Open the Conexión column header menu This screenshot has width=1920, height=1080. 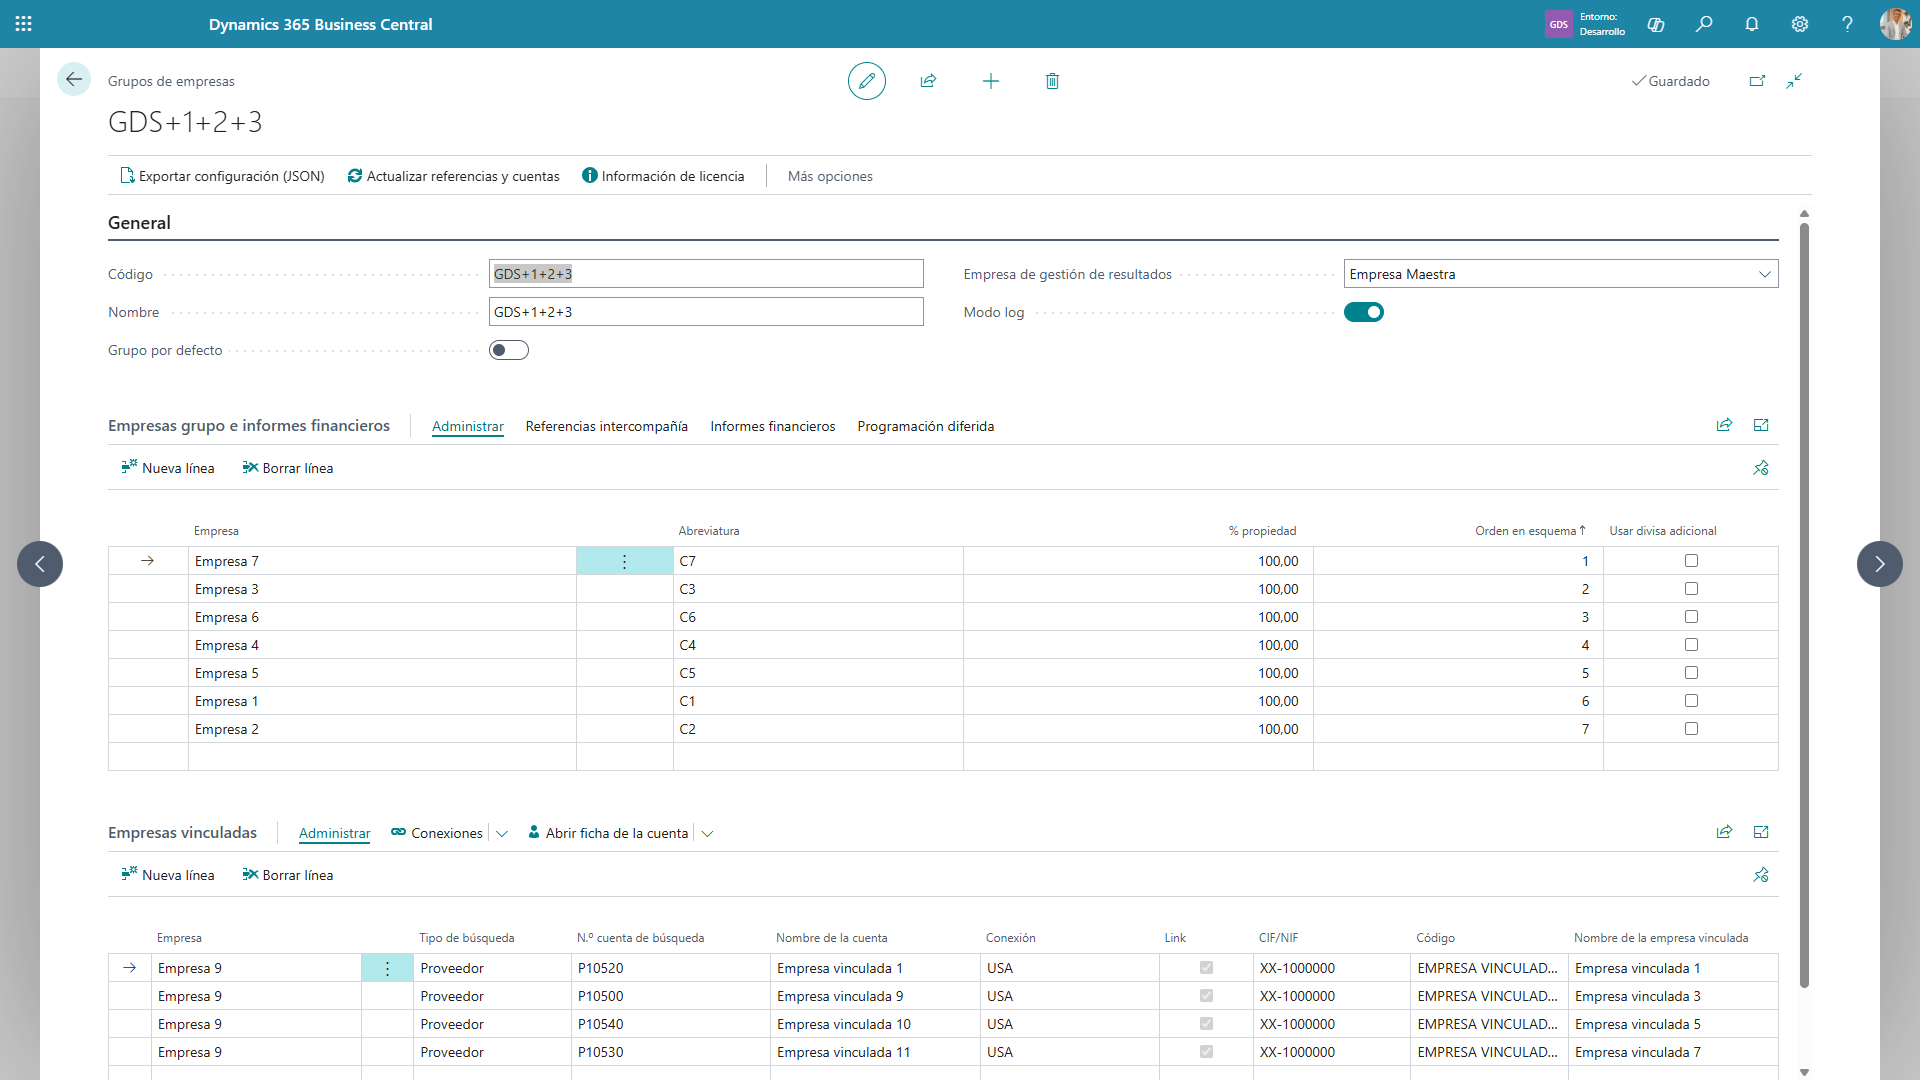(x=1011, y=938)
